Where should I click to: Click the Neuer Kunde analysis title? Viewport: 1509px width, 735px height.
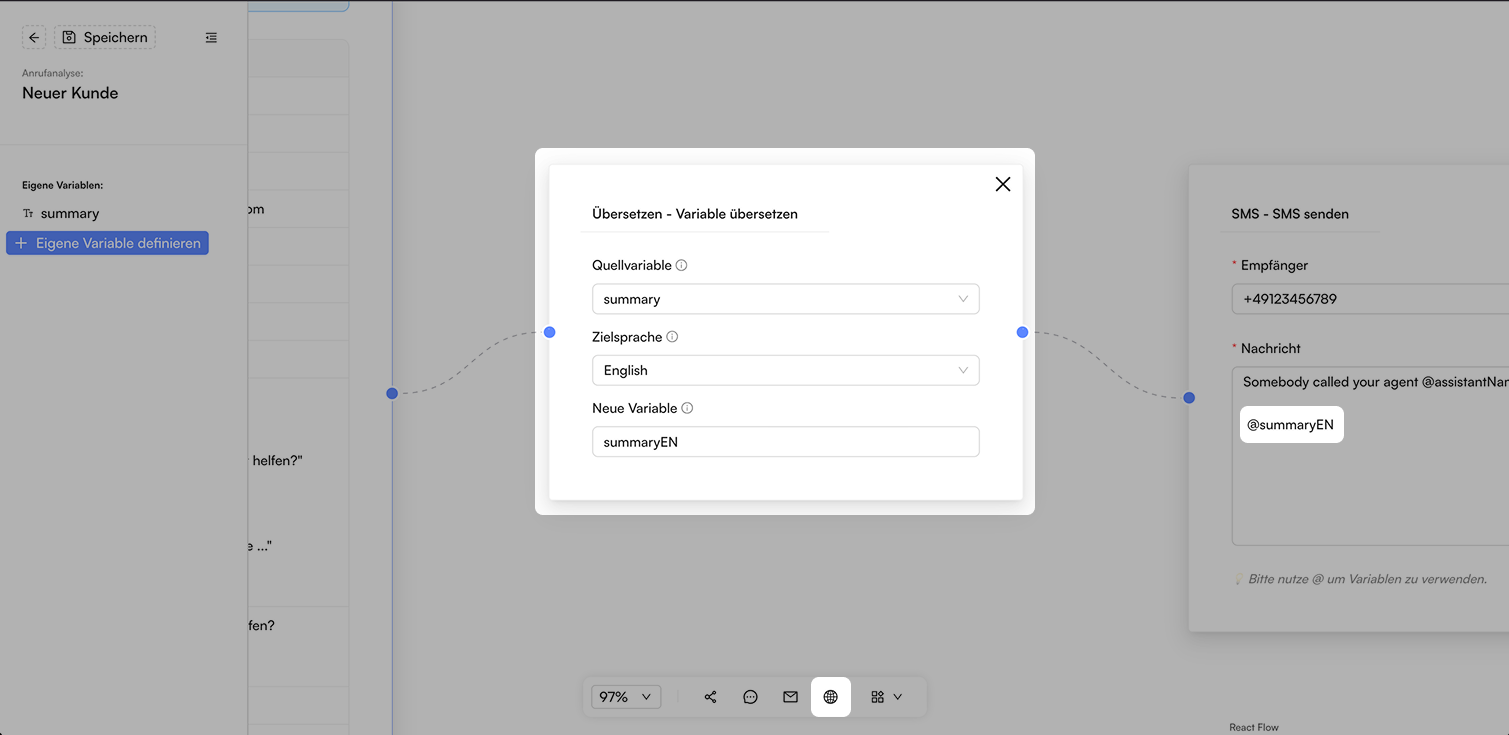pos(70,93)
